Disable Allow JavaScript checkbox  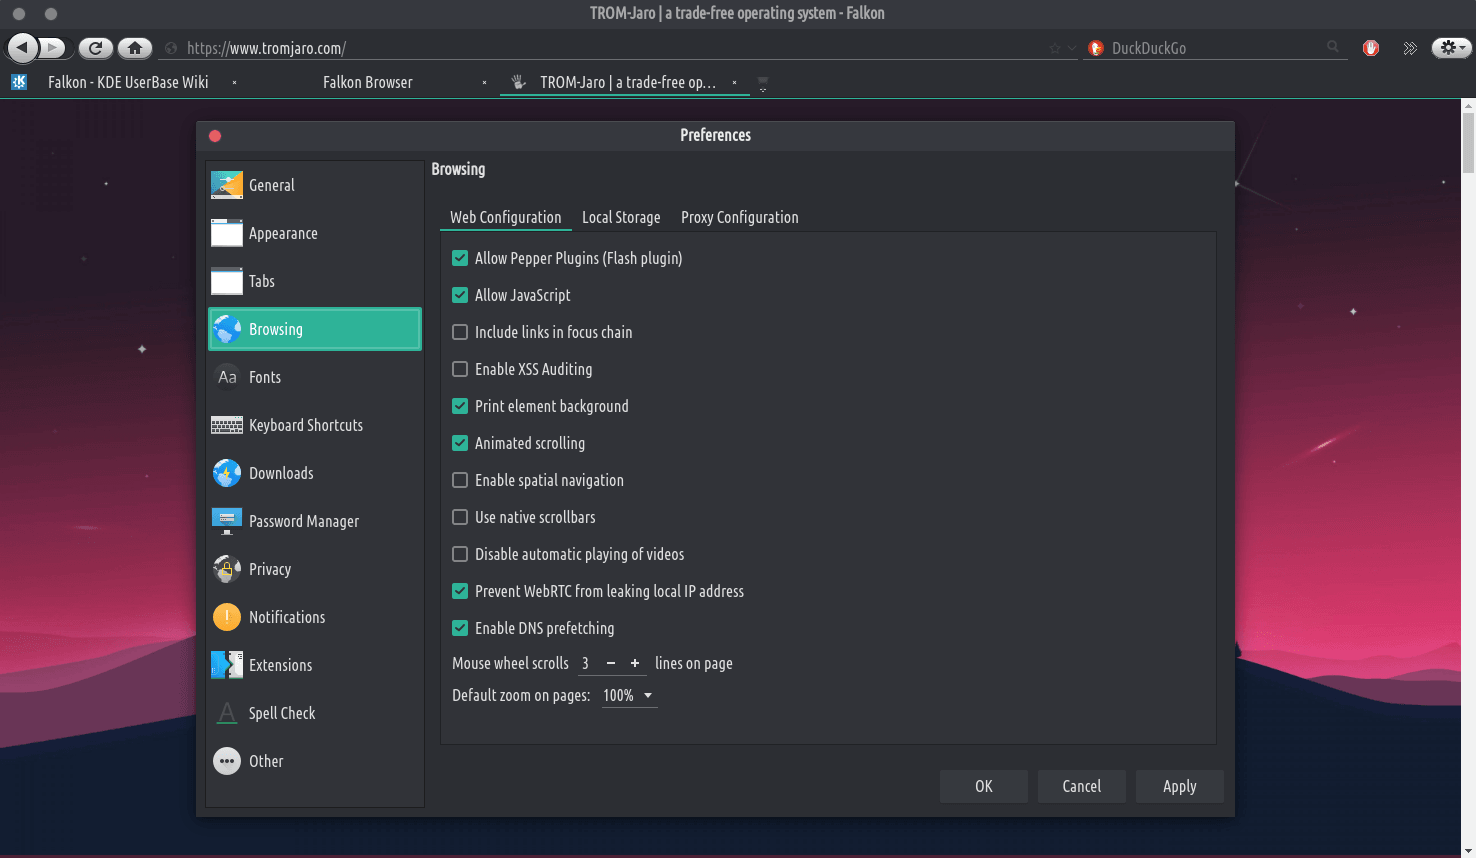(460, 295)
